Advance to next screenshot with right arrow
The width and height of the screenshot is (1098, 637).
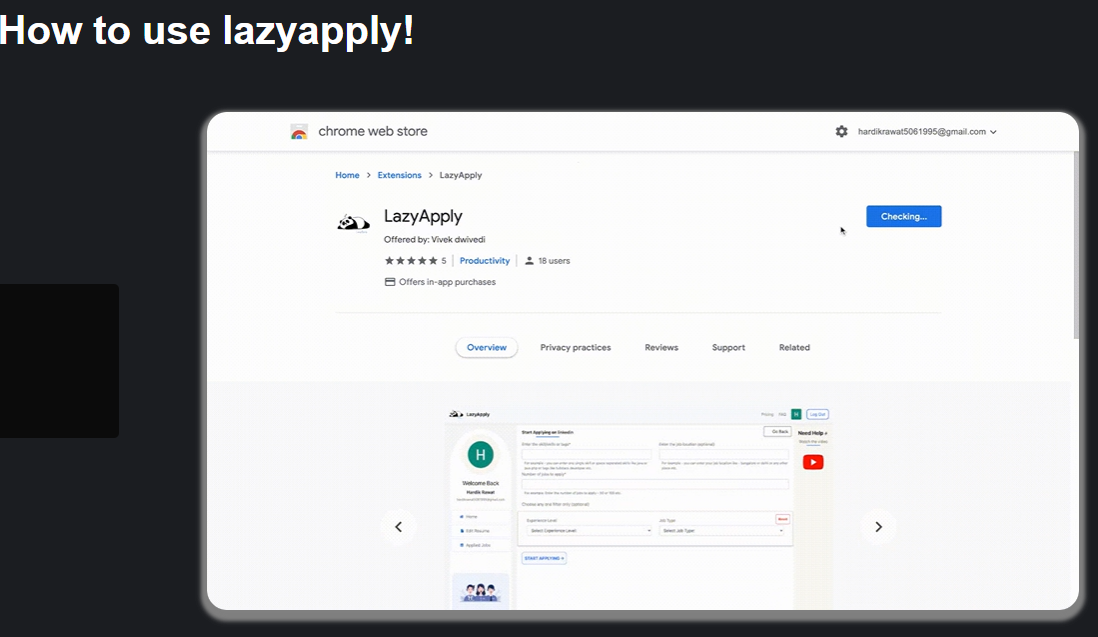point(878,527)
